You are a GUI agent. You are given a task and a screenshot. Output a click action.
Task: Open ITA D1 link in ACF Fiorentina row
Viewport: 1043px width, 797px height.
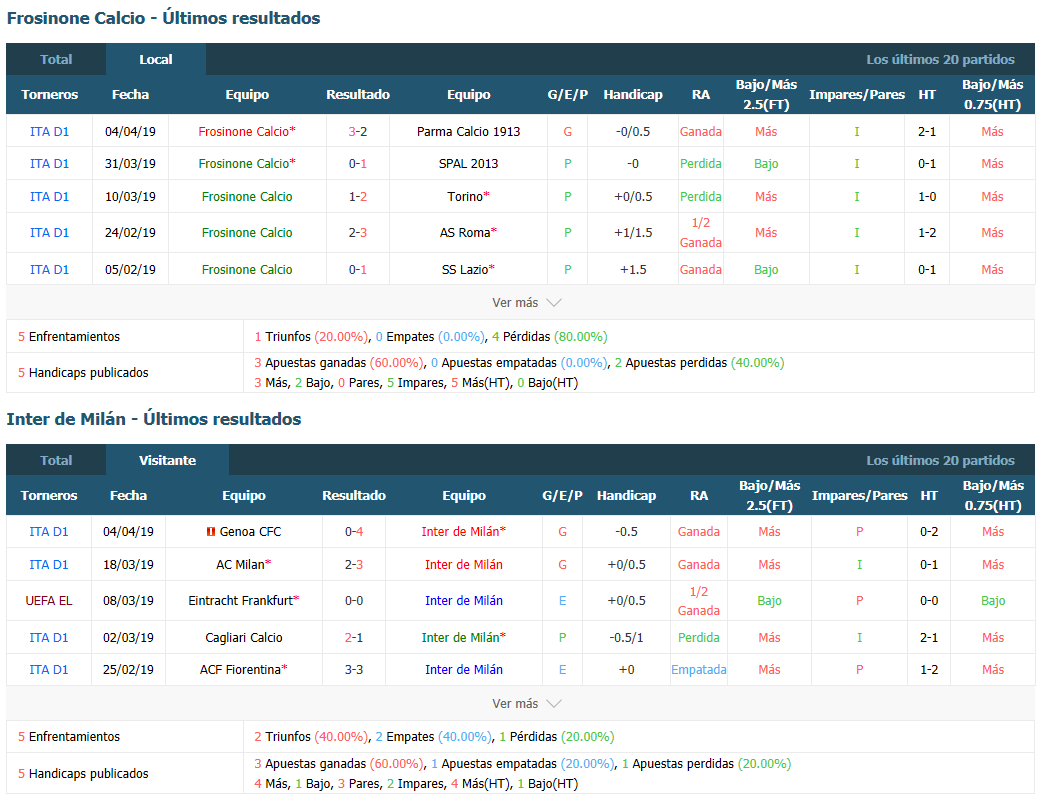tap(49, 670)
